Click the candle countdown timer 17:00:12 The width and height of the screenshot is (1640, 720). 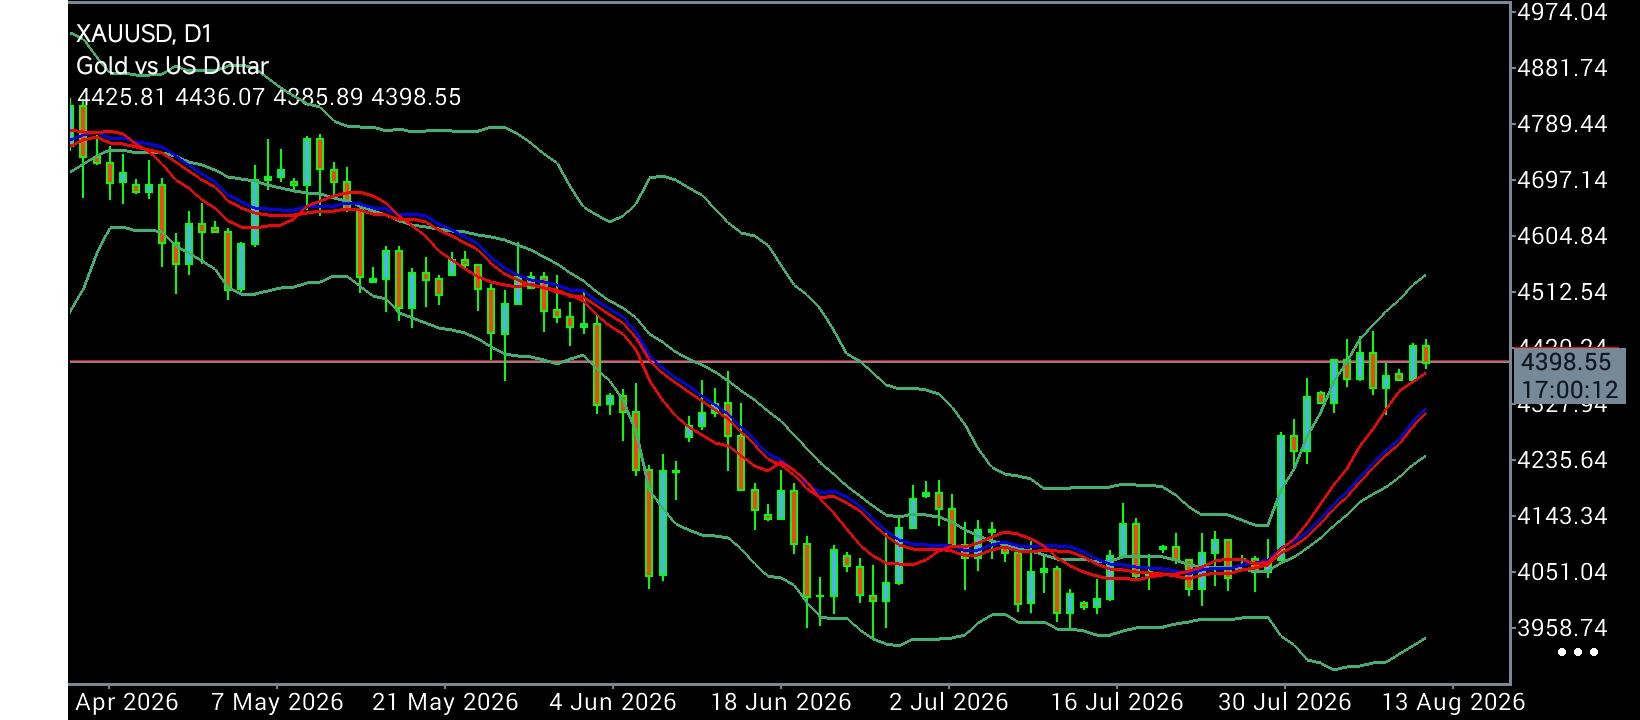[x=1570, y=389]
